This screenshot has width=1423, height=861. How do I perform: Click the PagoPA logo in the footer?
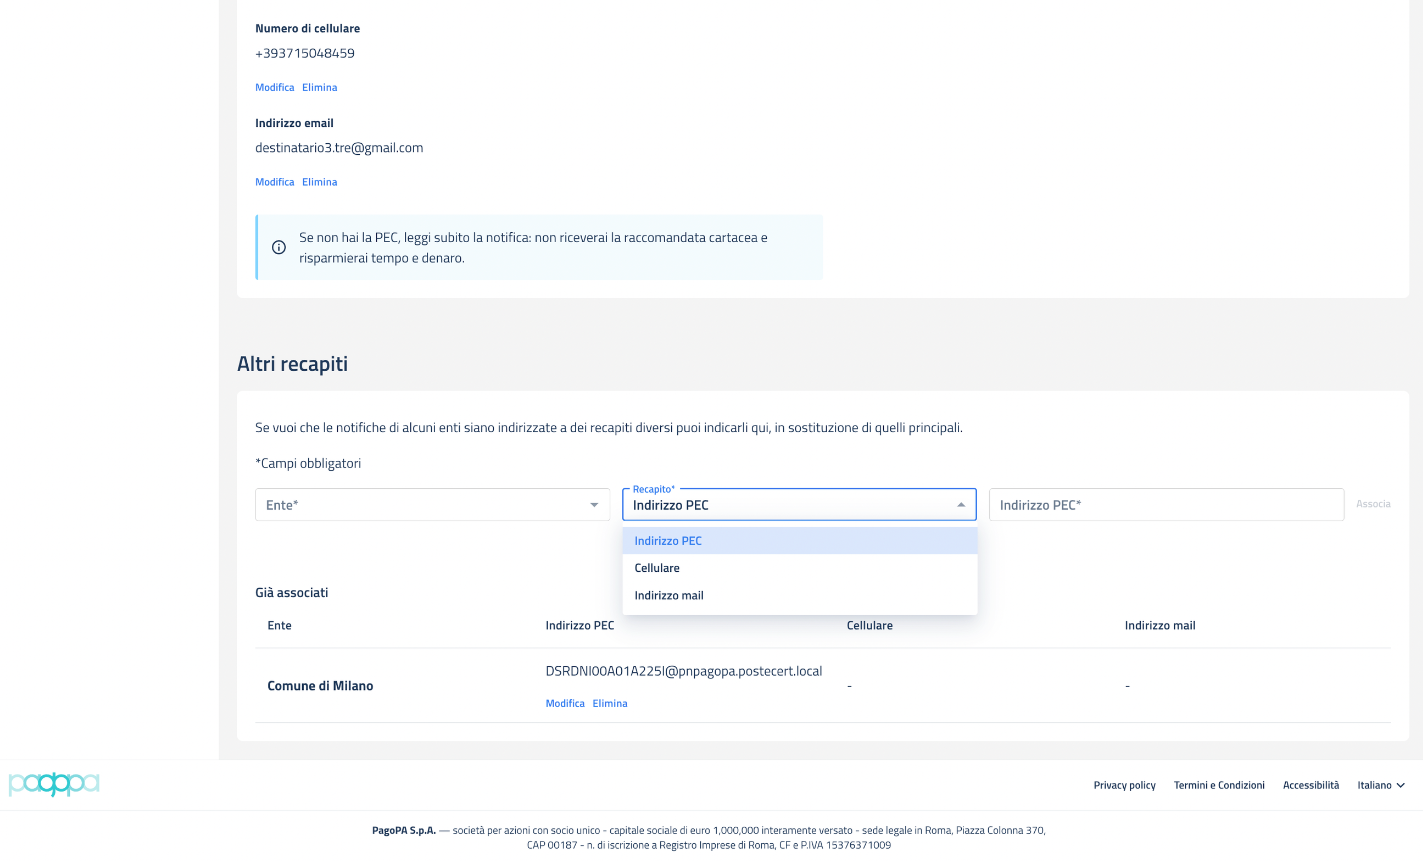tap(54, 784)
